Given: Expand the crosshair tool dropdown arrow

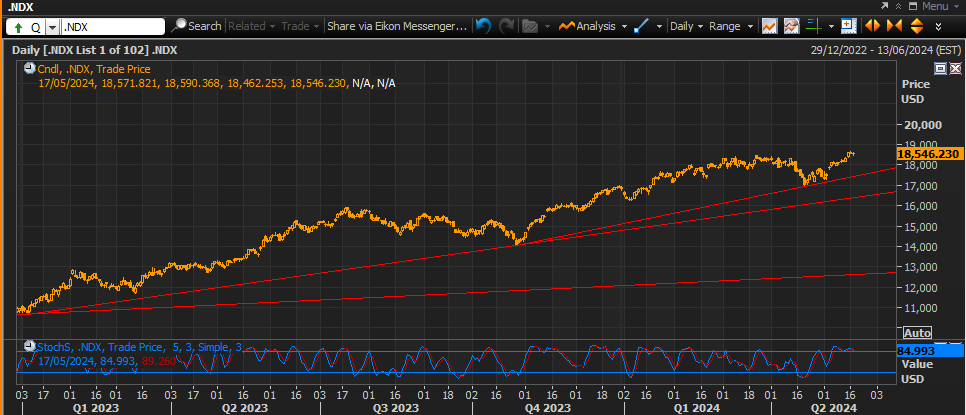Looking at the screenshot, I should click(x=831, y=26).
